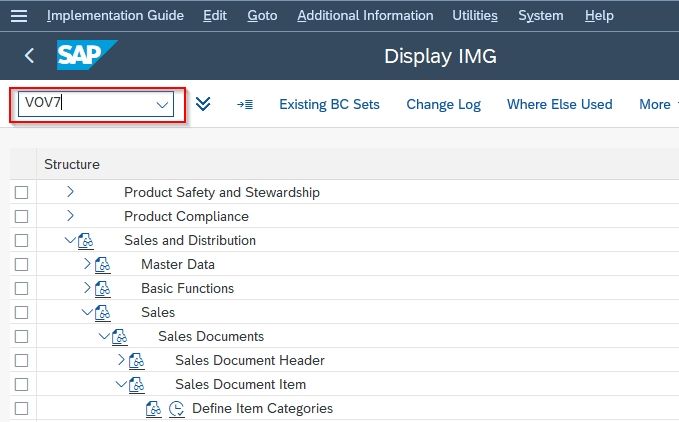Select the Product Safety and Stewardship text

tap(222, 192)
